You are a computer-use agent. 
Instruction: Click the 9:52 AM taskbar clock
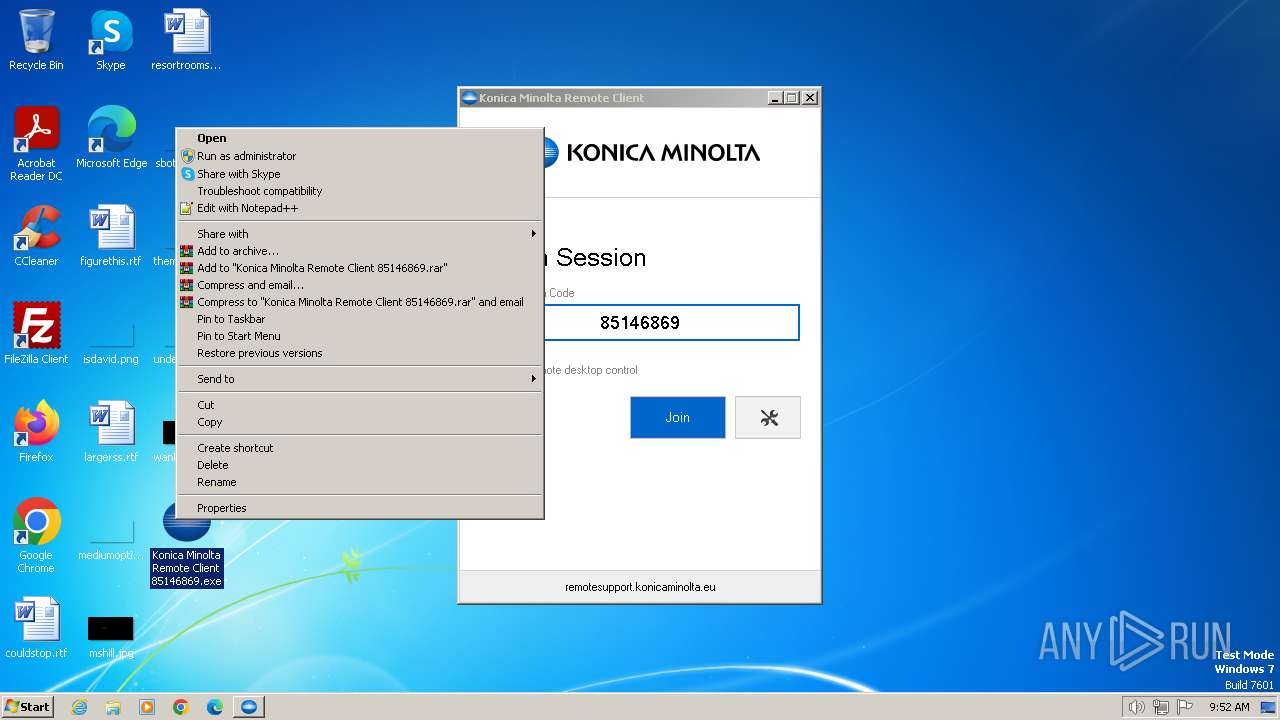pyautogui.click(x=1229, y=707)
